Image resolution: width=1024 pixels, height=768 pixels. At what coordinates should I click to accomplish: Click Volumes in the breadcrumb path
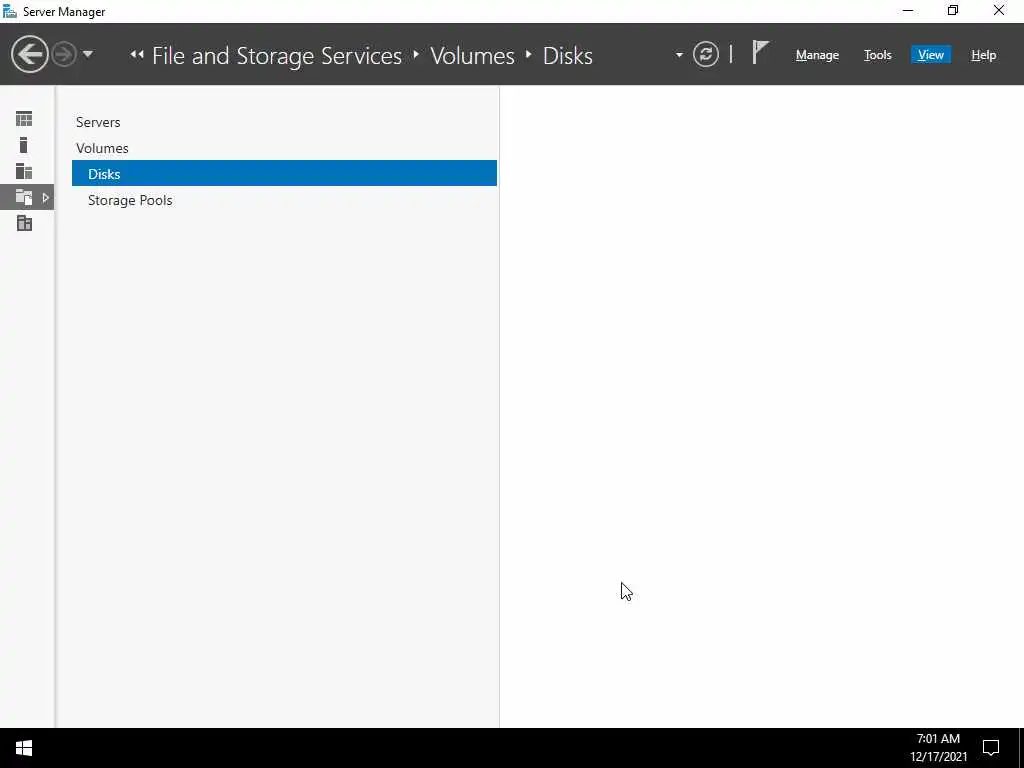pyautogui.click(x=472, y=56)
